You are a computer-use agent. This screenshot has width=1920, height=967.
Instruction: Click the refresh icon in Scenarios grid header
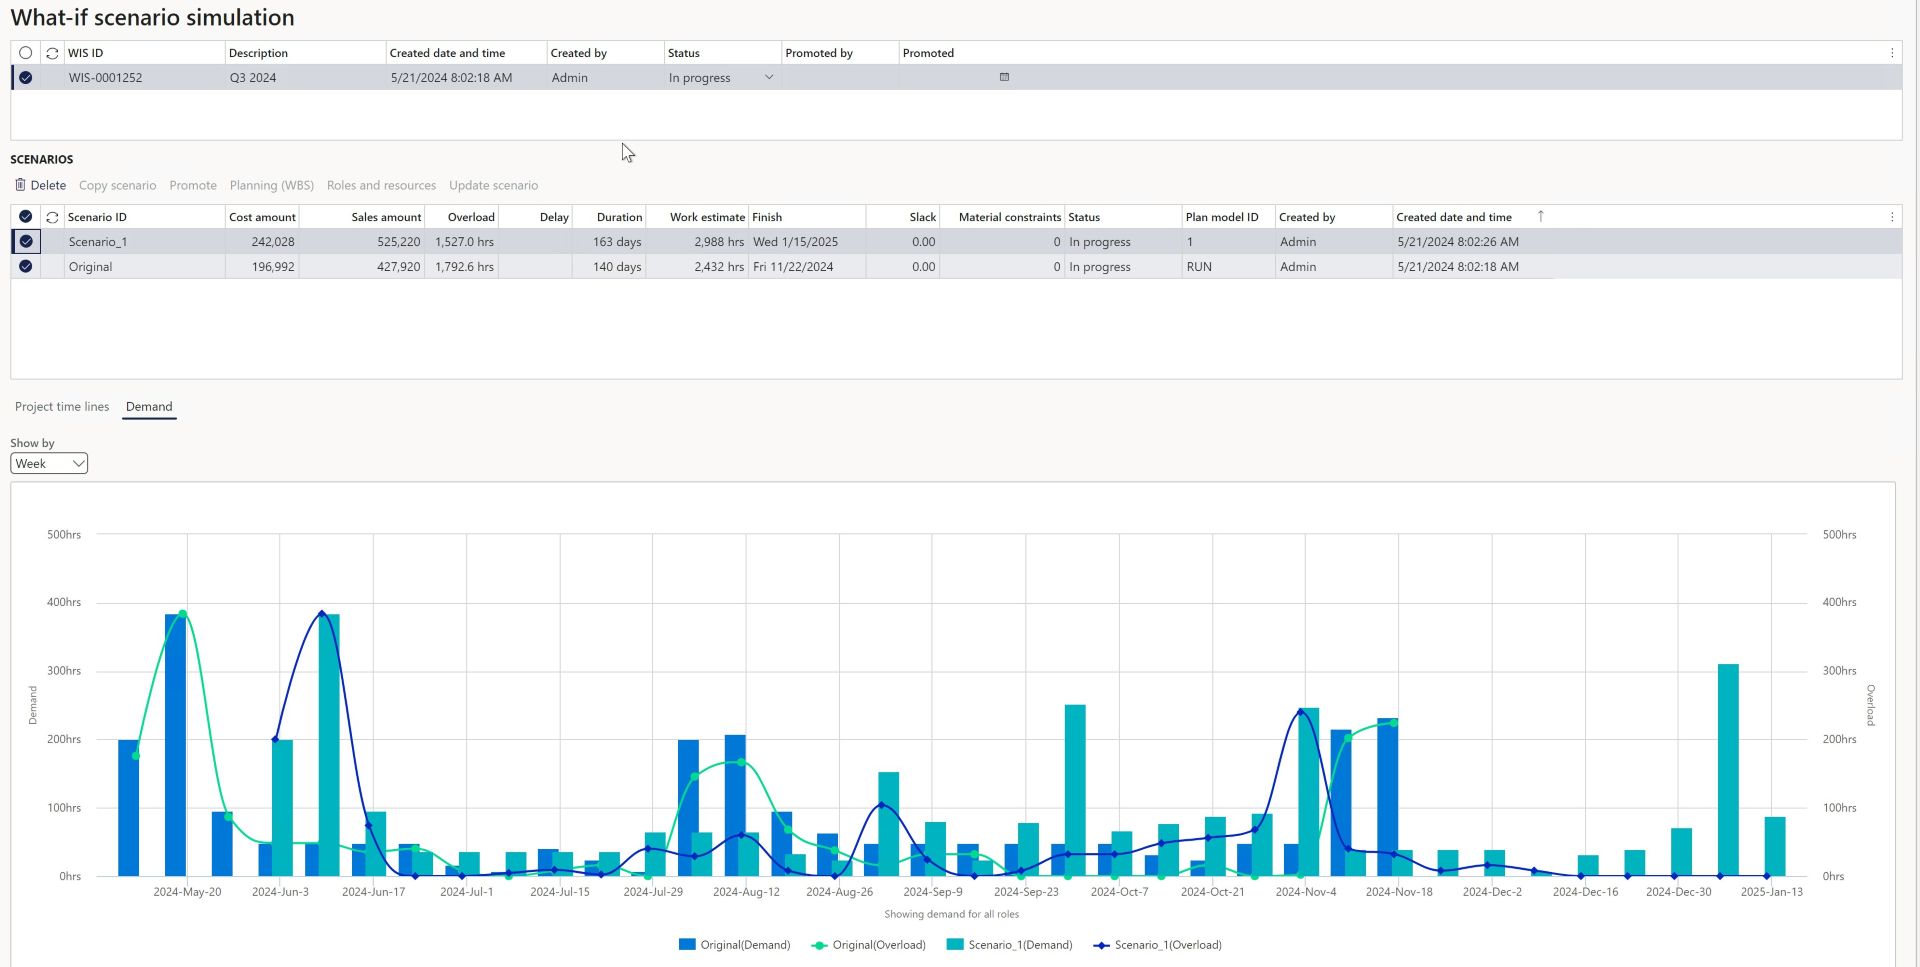[52, 217]
